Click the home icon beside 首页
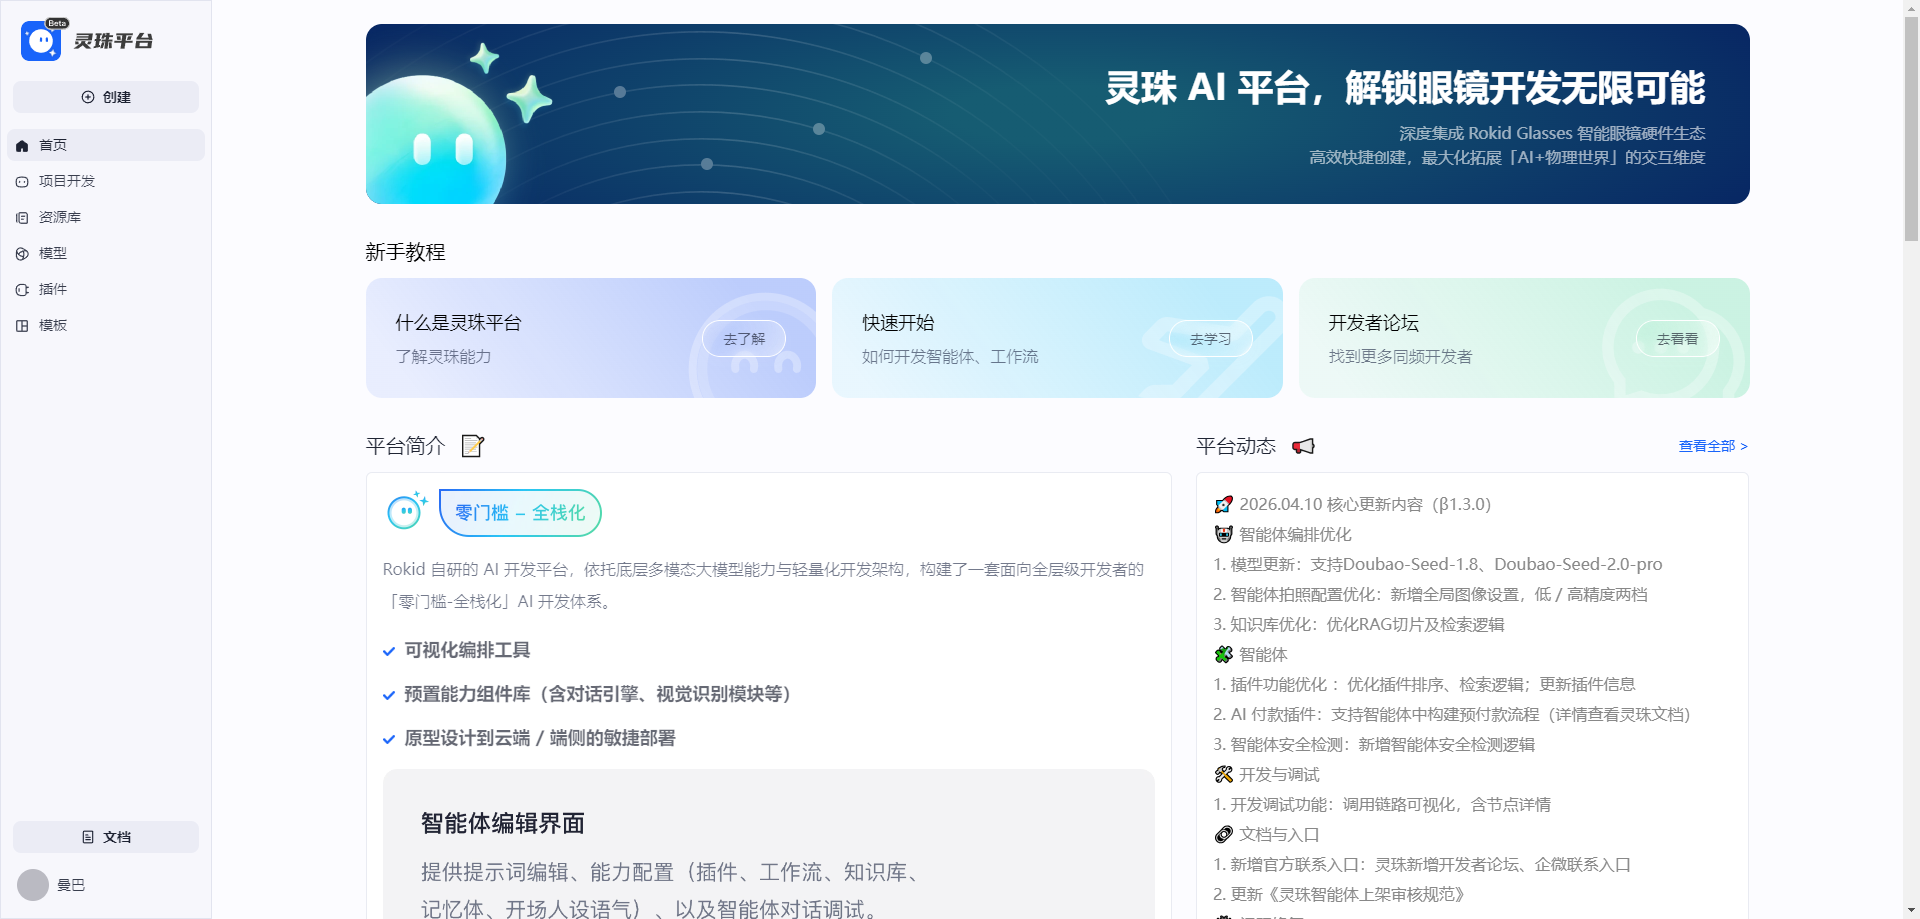 click(x=22, y=146)
